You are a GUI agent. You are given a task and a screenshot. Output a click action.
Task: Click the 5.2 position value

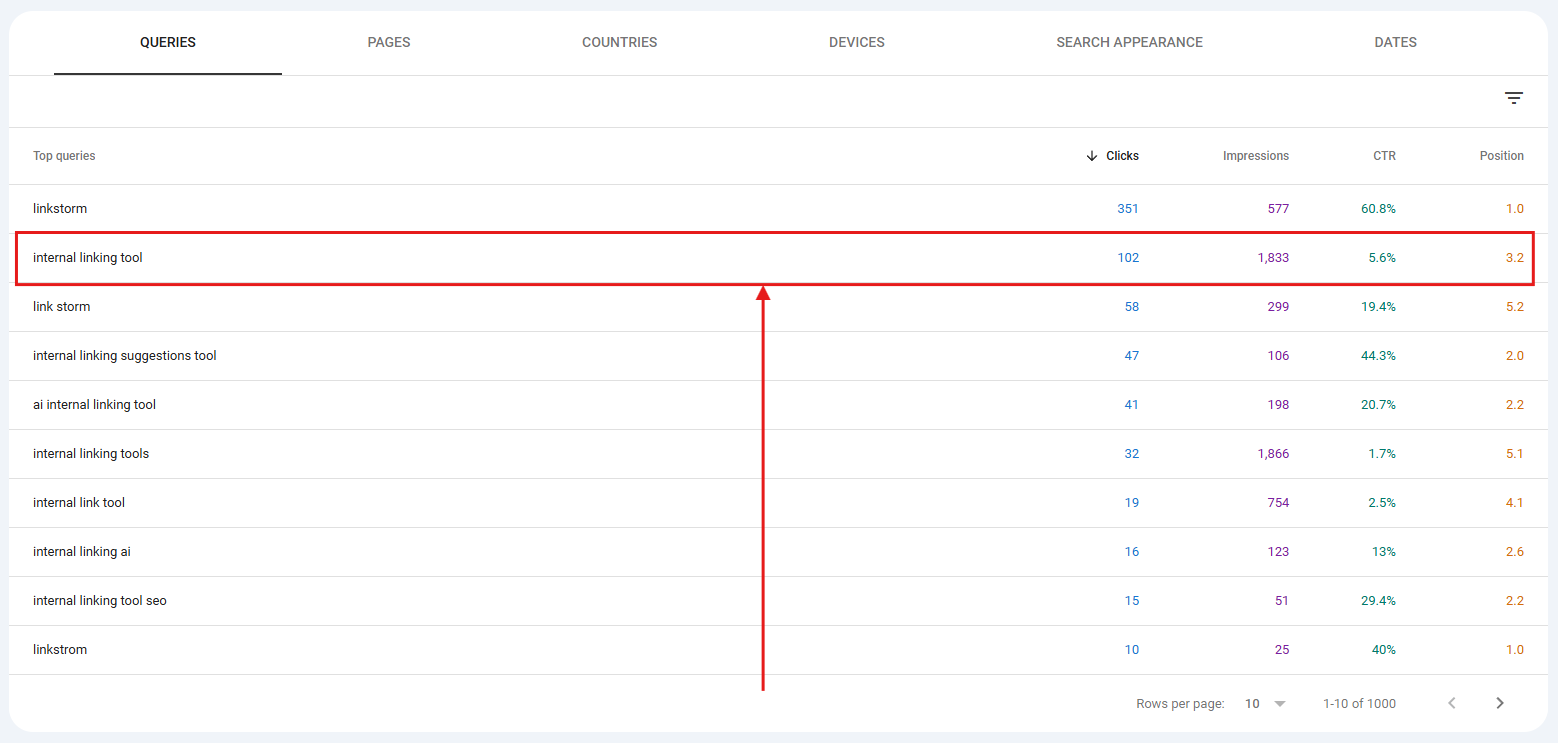pyautogui.click(x=1515, y=307)
